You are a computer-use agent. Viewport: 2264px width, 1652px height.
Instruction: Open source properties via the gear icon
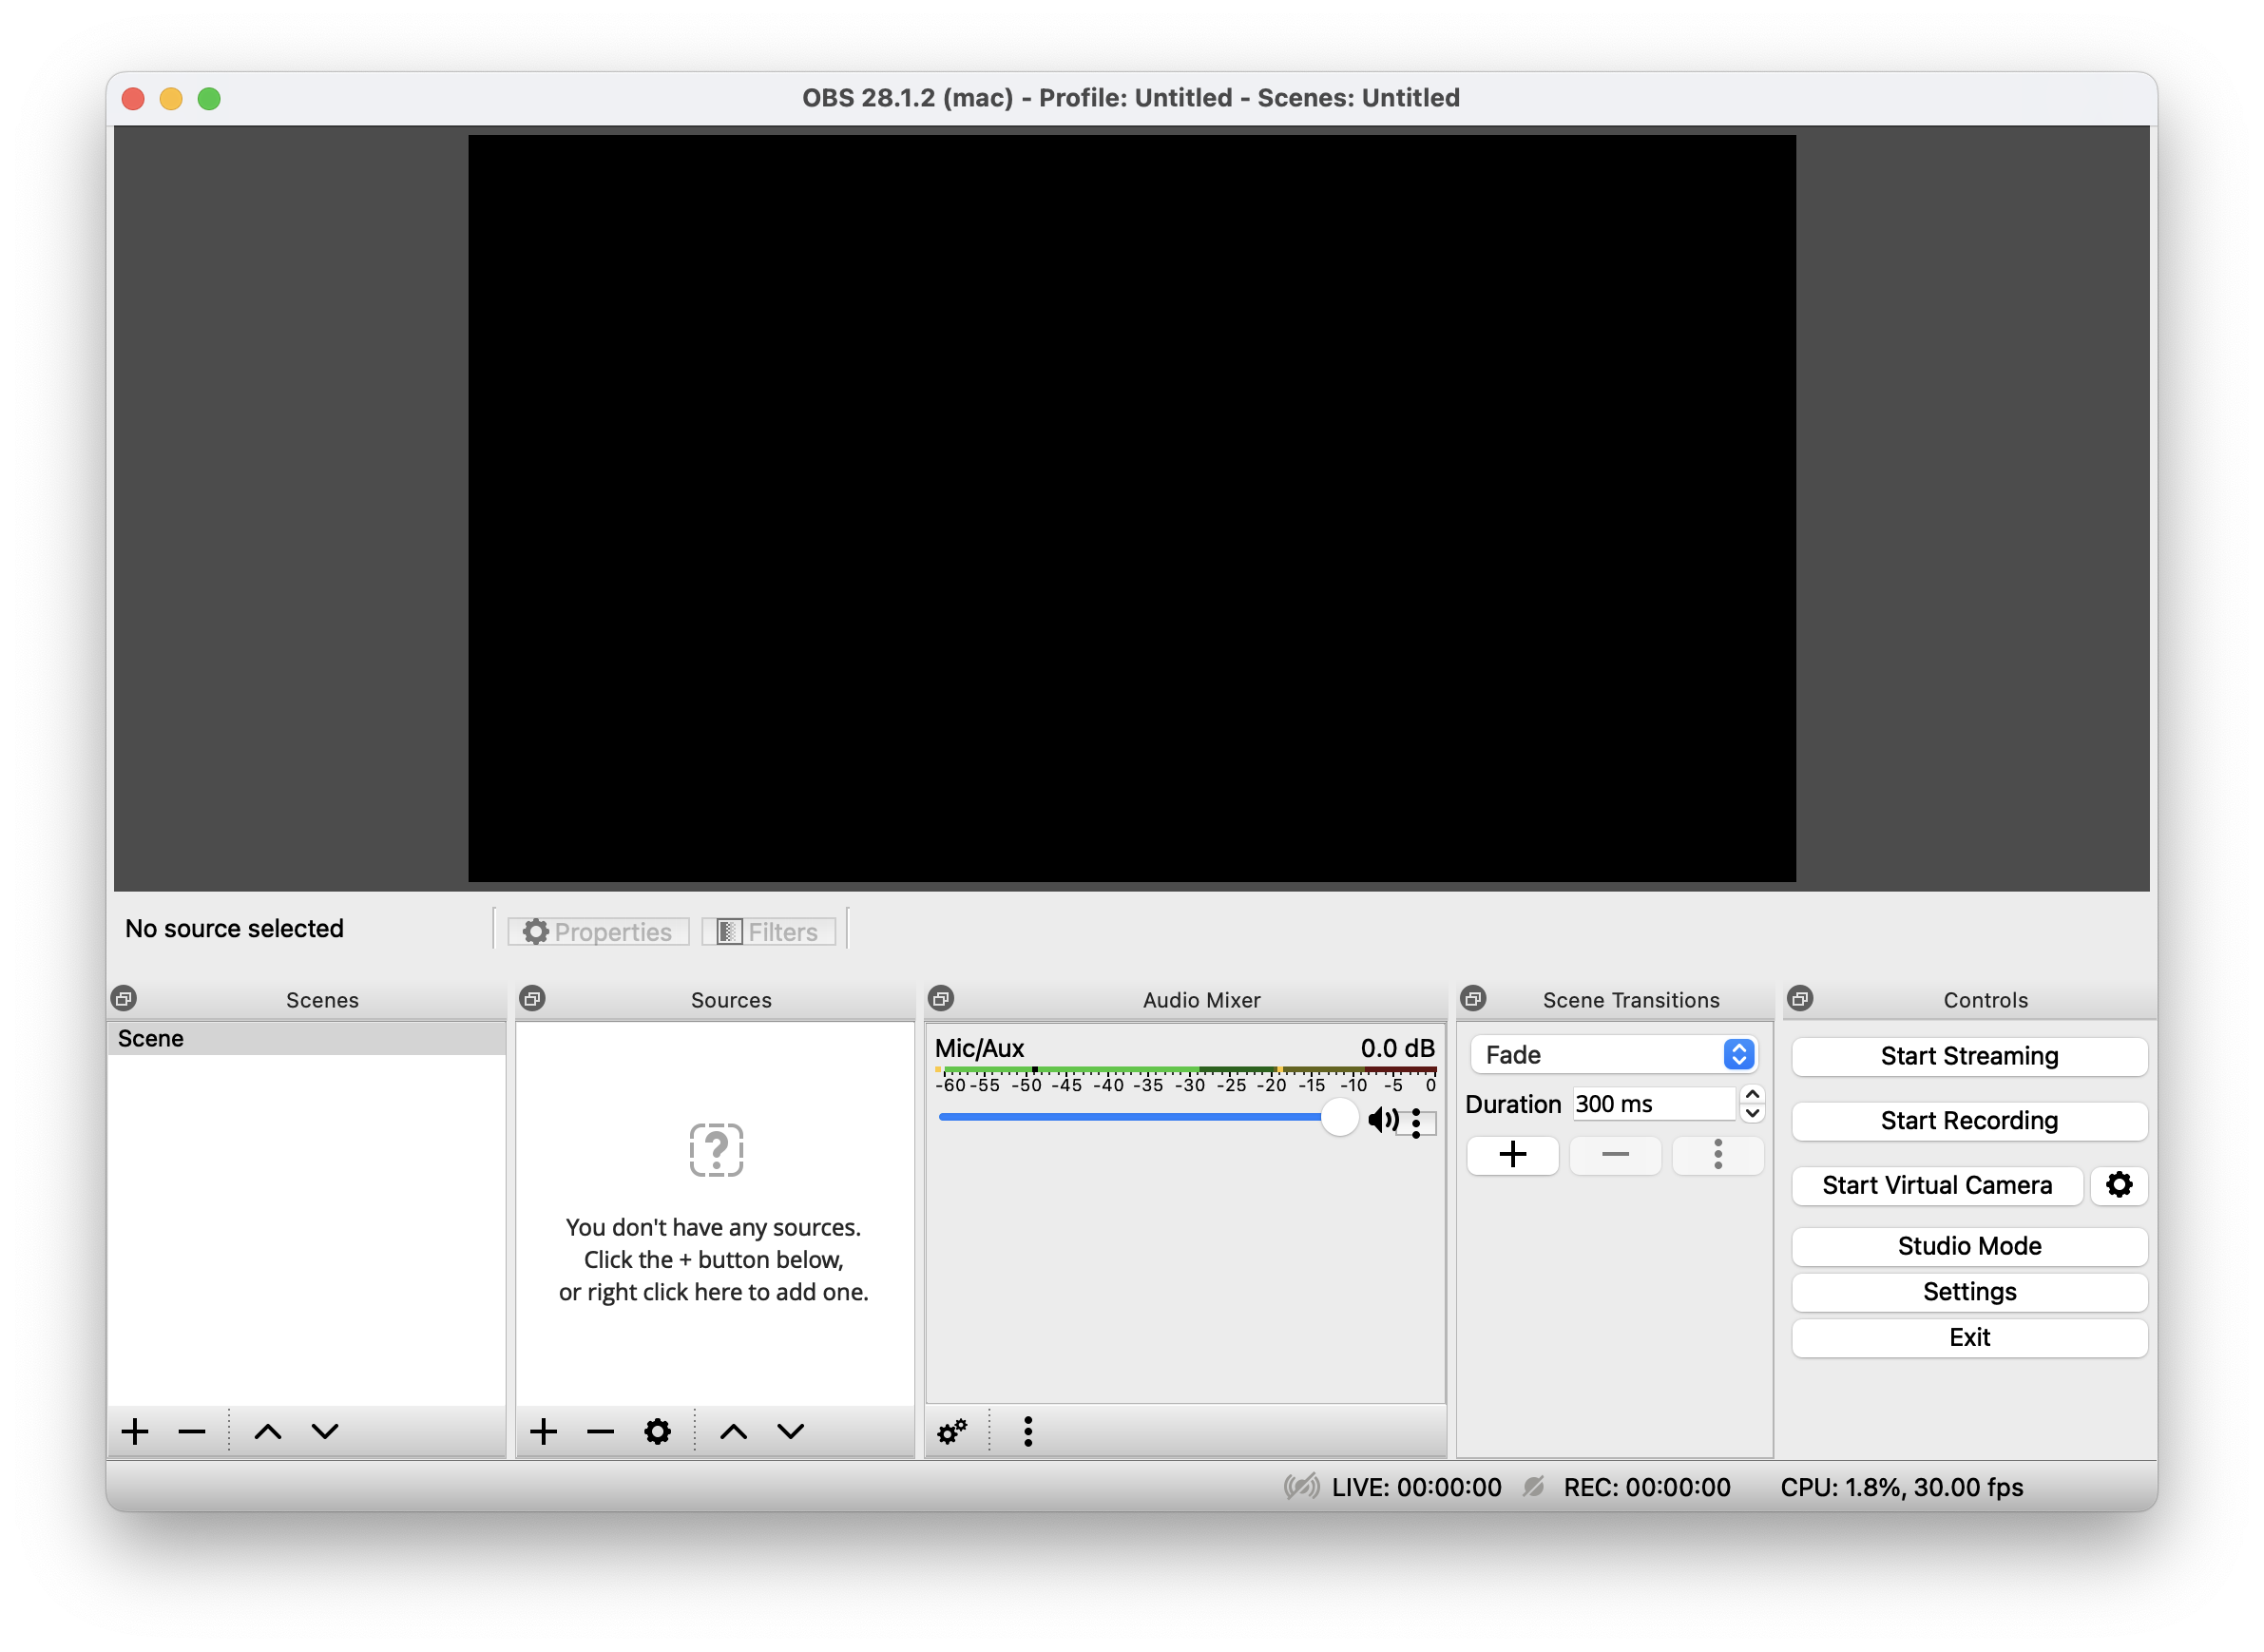pyautogui.click(x=657, y=1431)
